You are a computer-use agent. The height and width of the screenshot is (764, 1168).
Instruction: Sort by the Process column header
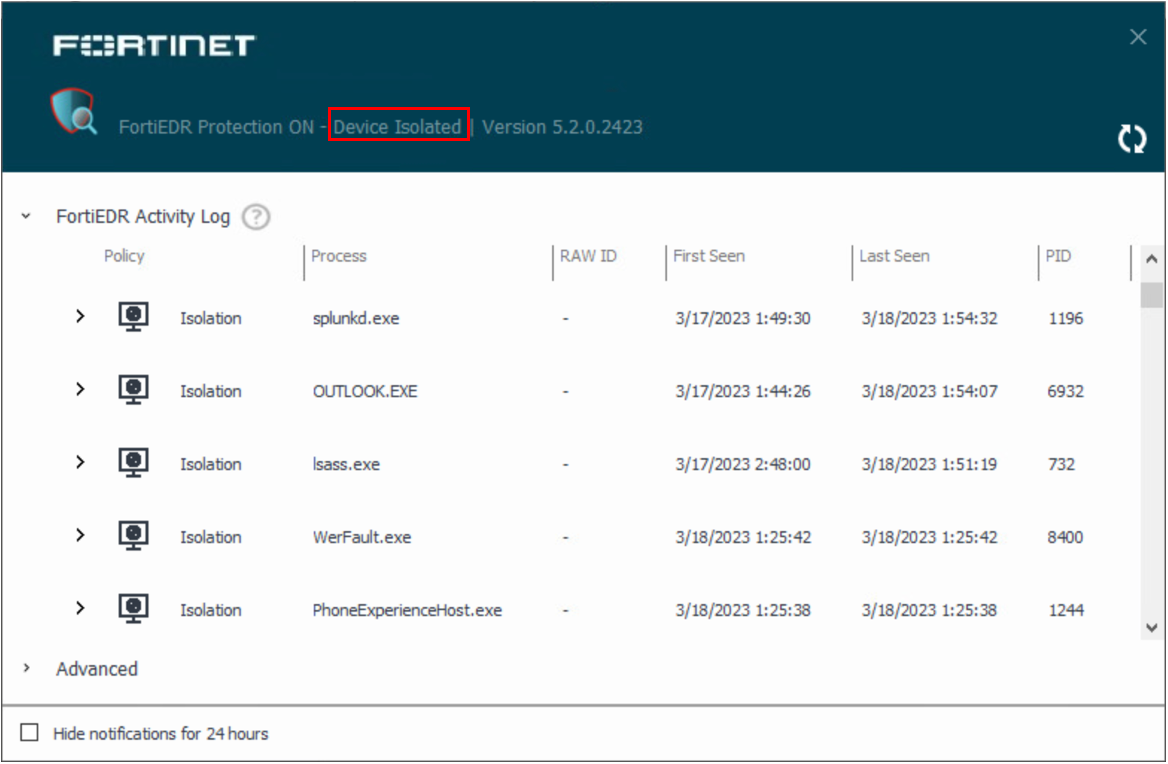tap(339, 256)
